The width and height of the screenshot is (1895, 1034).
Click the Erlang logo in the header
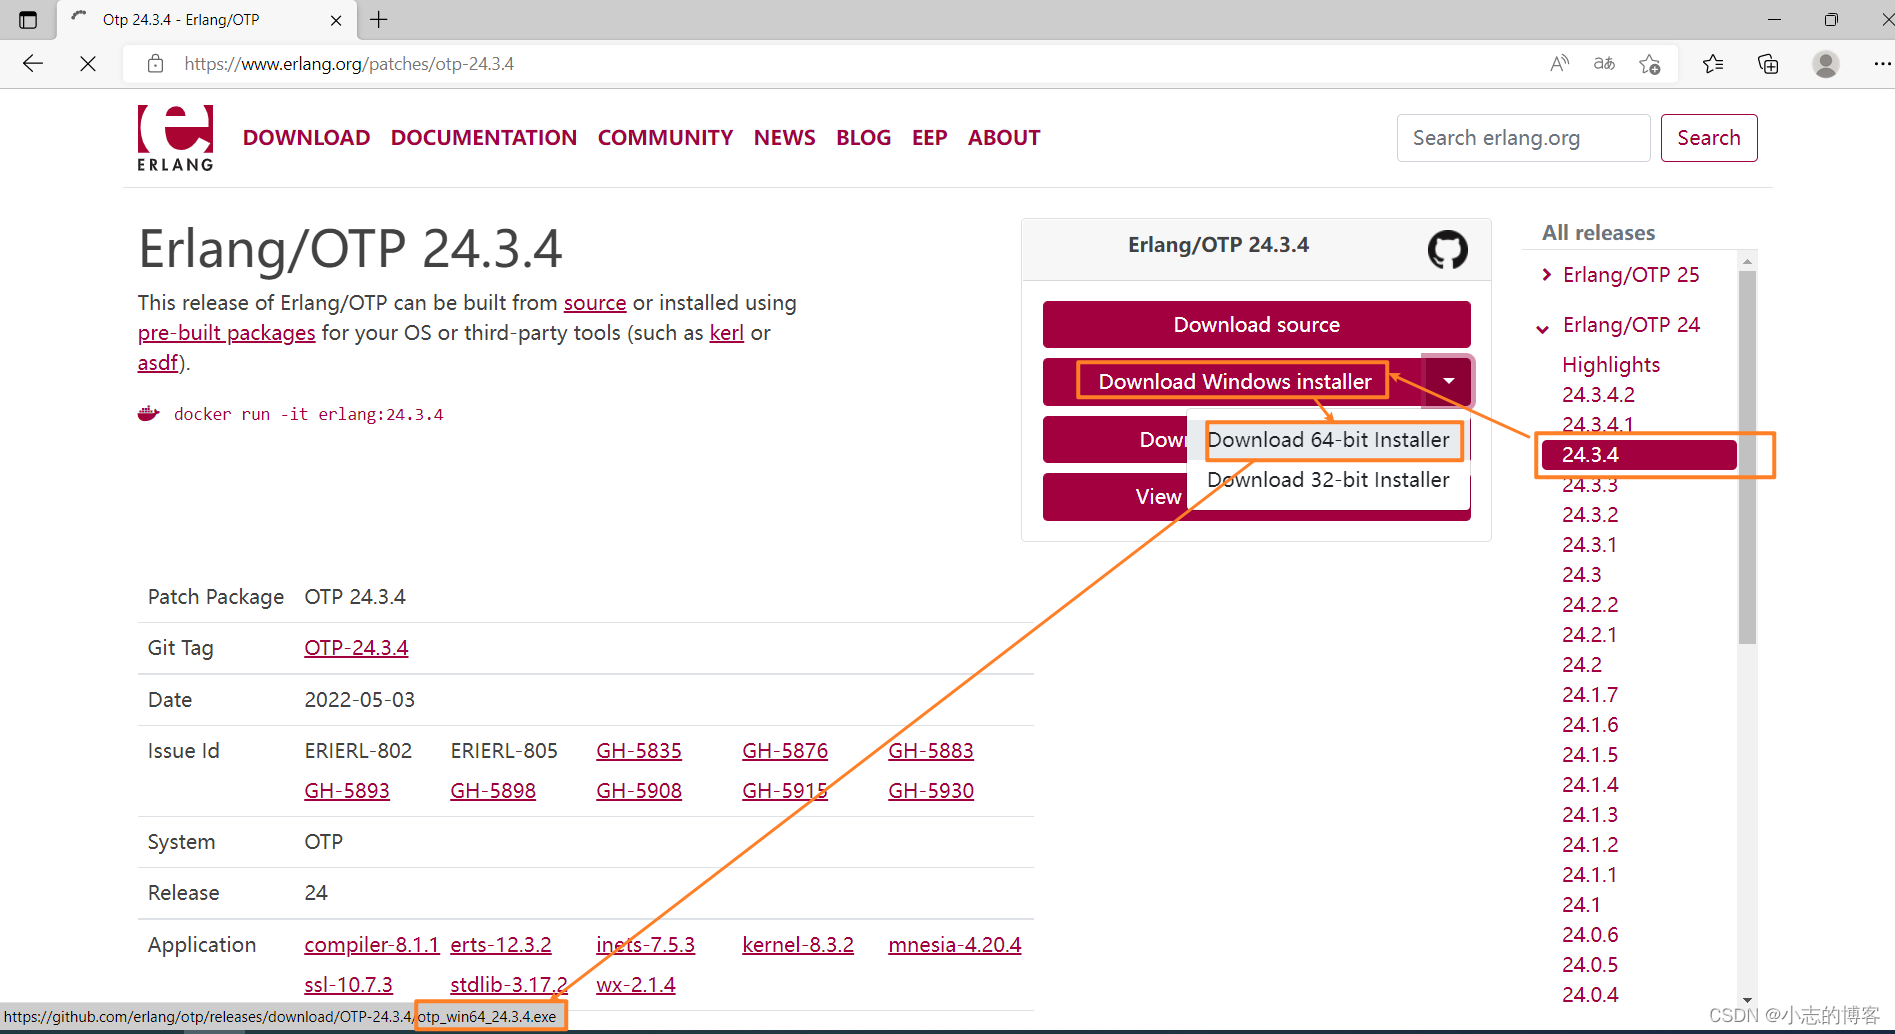click(175, 138)
